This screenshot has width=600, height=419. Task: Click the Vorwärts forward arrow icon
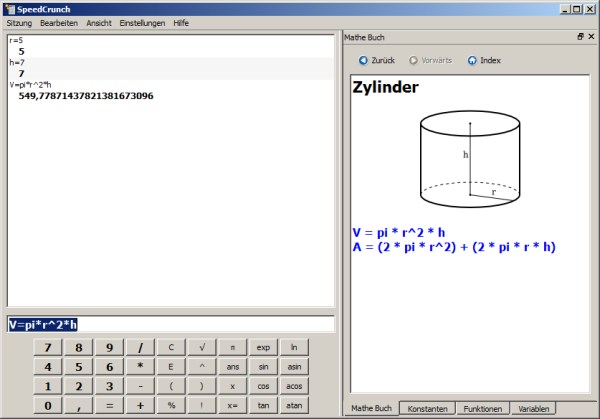pos(413,60)
